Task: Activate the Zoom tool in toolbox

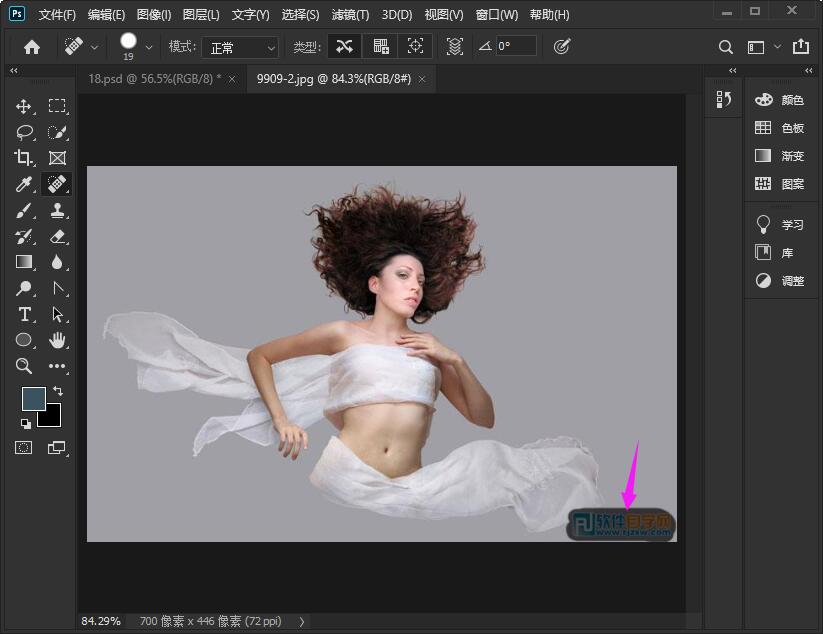Action: pos(24,366)
